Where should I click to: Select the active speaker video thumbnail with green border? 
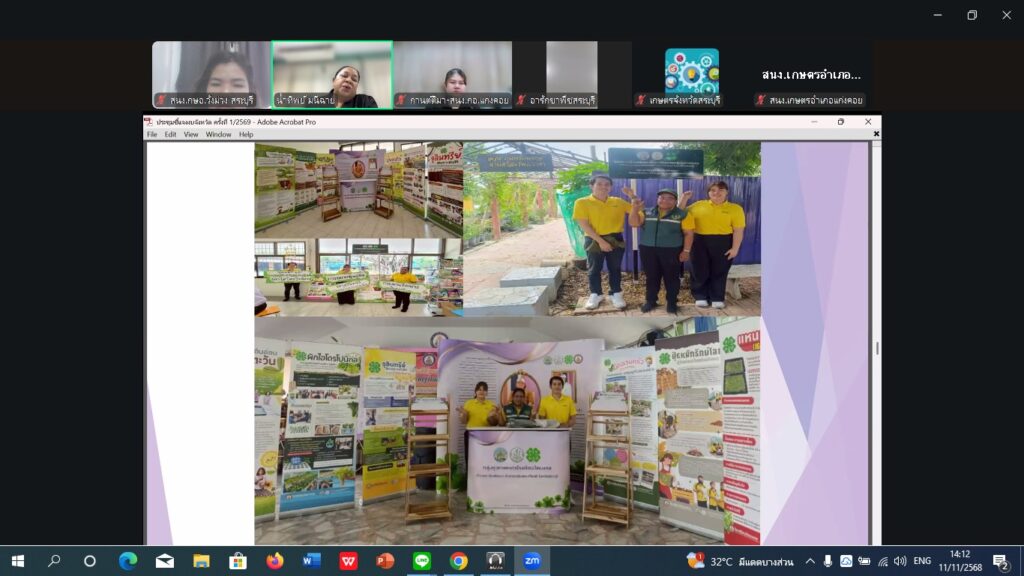pyautogui.click(x=332, y=74)
